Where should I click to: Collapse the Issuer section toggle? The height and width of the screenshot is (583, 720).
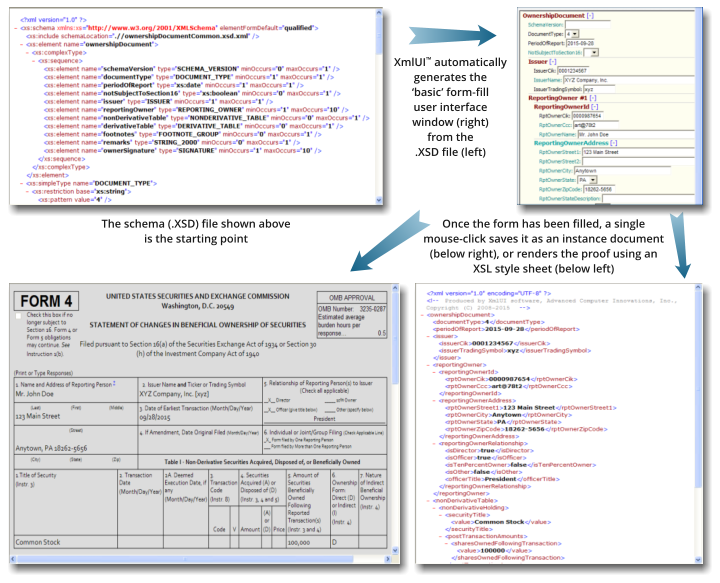point(552,62)
